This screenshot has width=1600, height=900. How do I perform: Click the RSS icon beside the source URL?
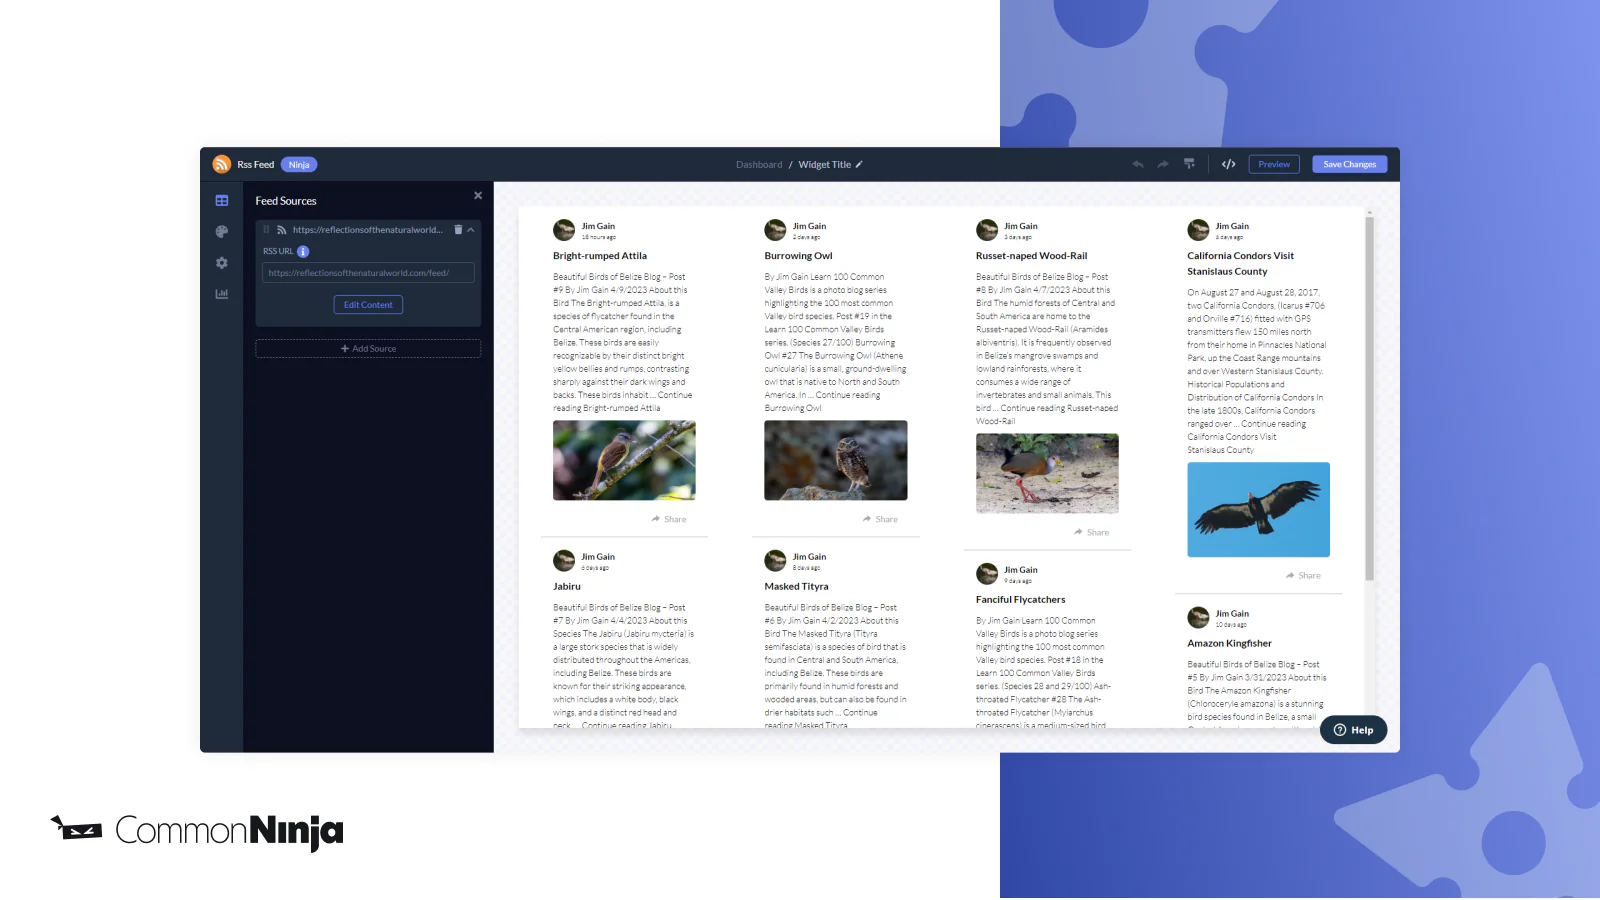coord(282,230)
